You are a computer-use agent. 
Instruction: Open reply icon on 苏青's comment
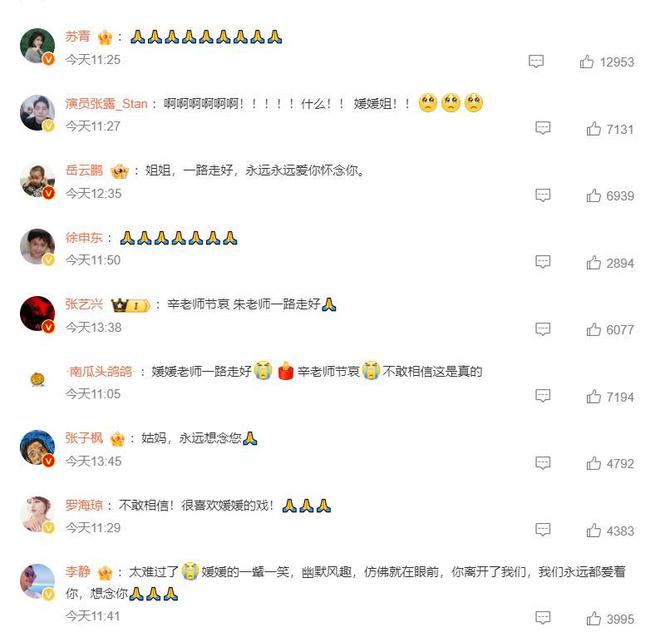[x=536, y=61]
